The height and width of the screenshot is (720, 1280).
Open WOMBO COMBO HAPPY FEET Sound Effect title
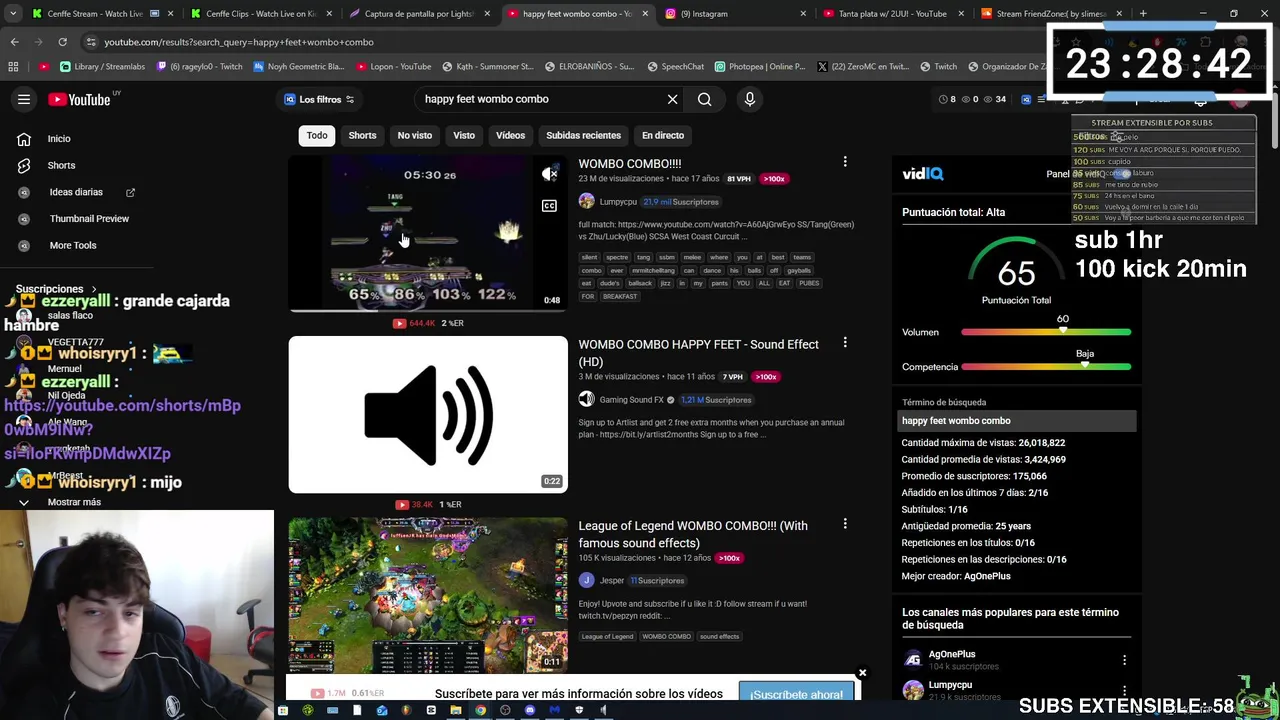tap(698, 353)
